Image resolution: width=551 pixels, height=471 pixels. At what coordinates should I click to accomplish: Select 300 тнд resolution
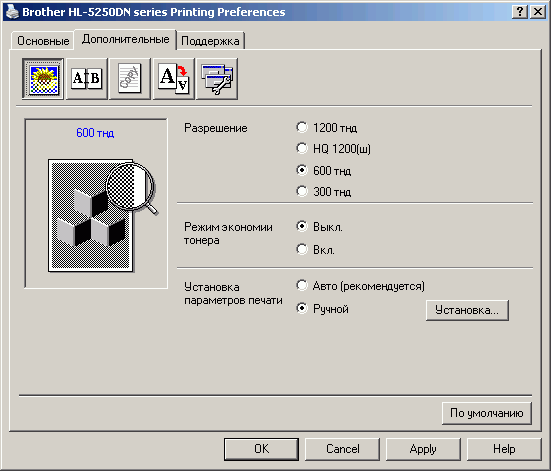click(x=323, y=192)
